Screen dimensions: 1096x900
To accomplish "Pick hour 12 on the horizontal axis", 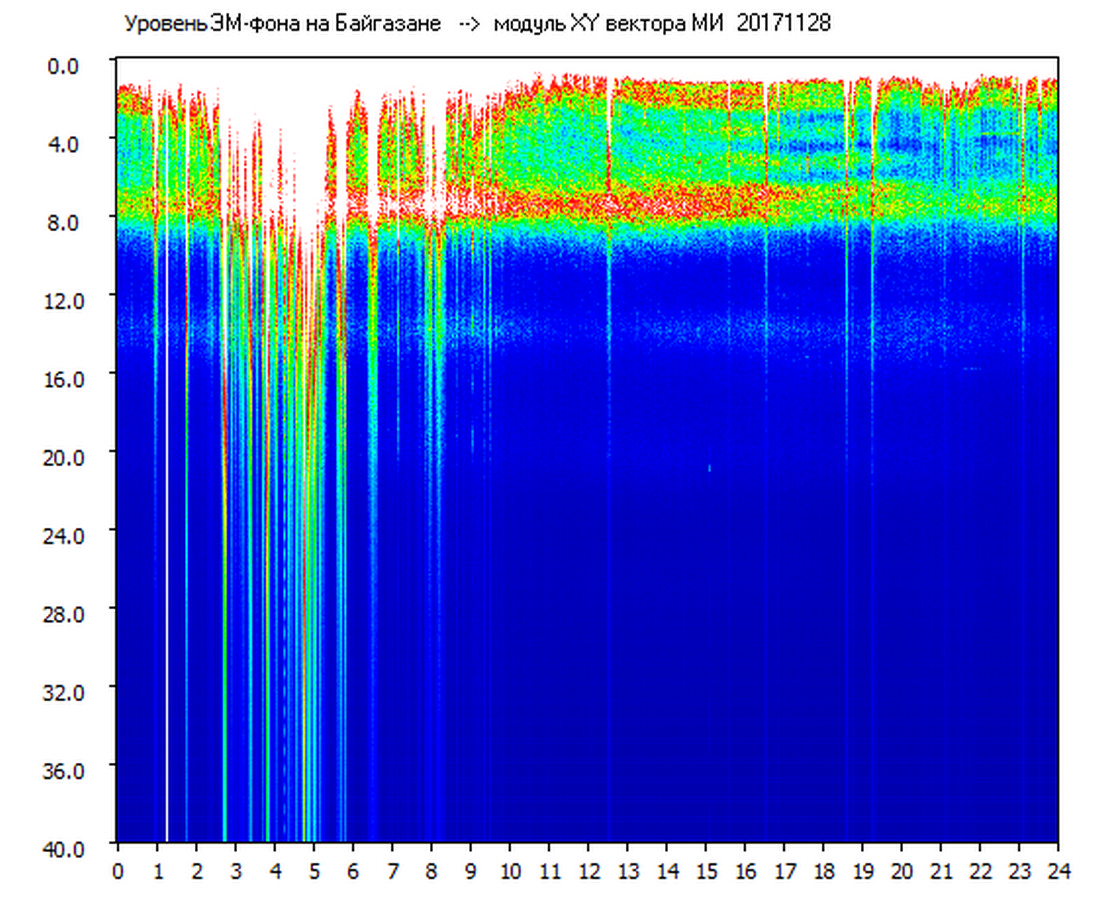I will (x=588, y=871).
